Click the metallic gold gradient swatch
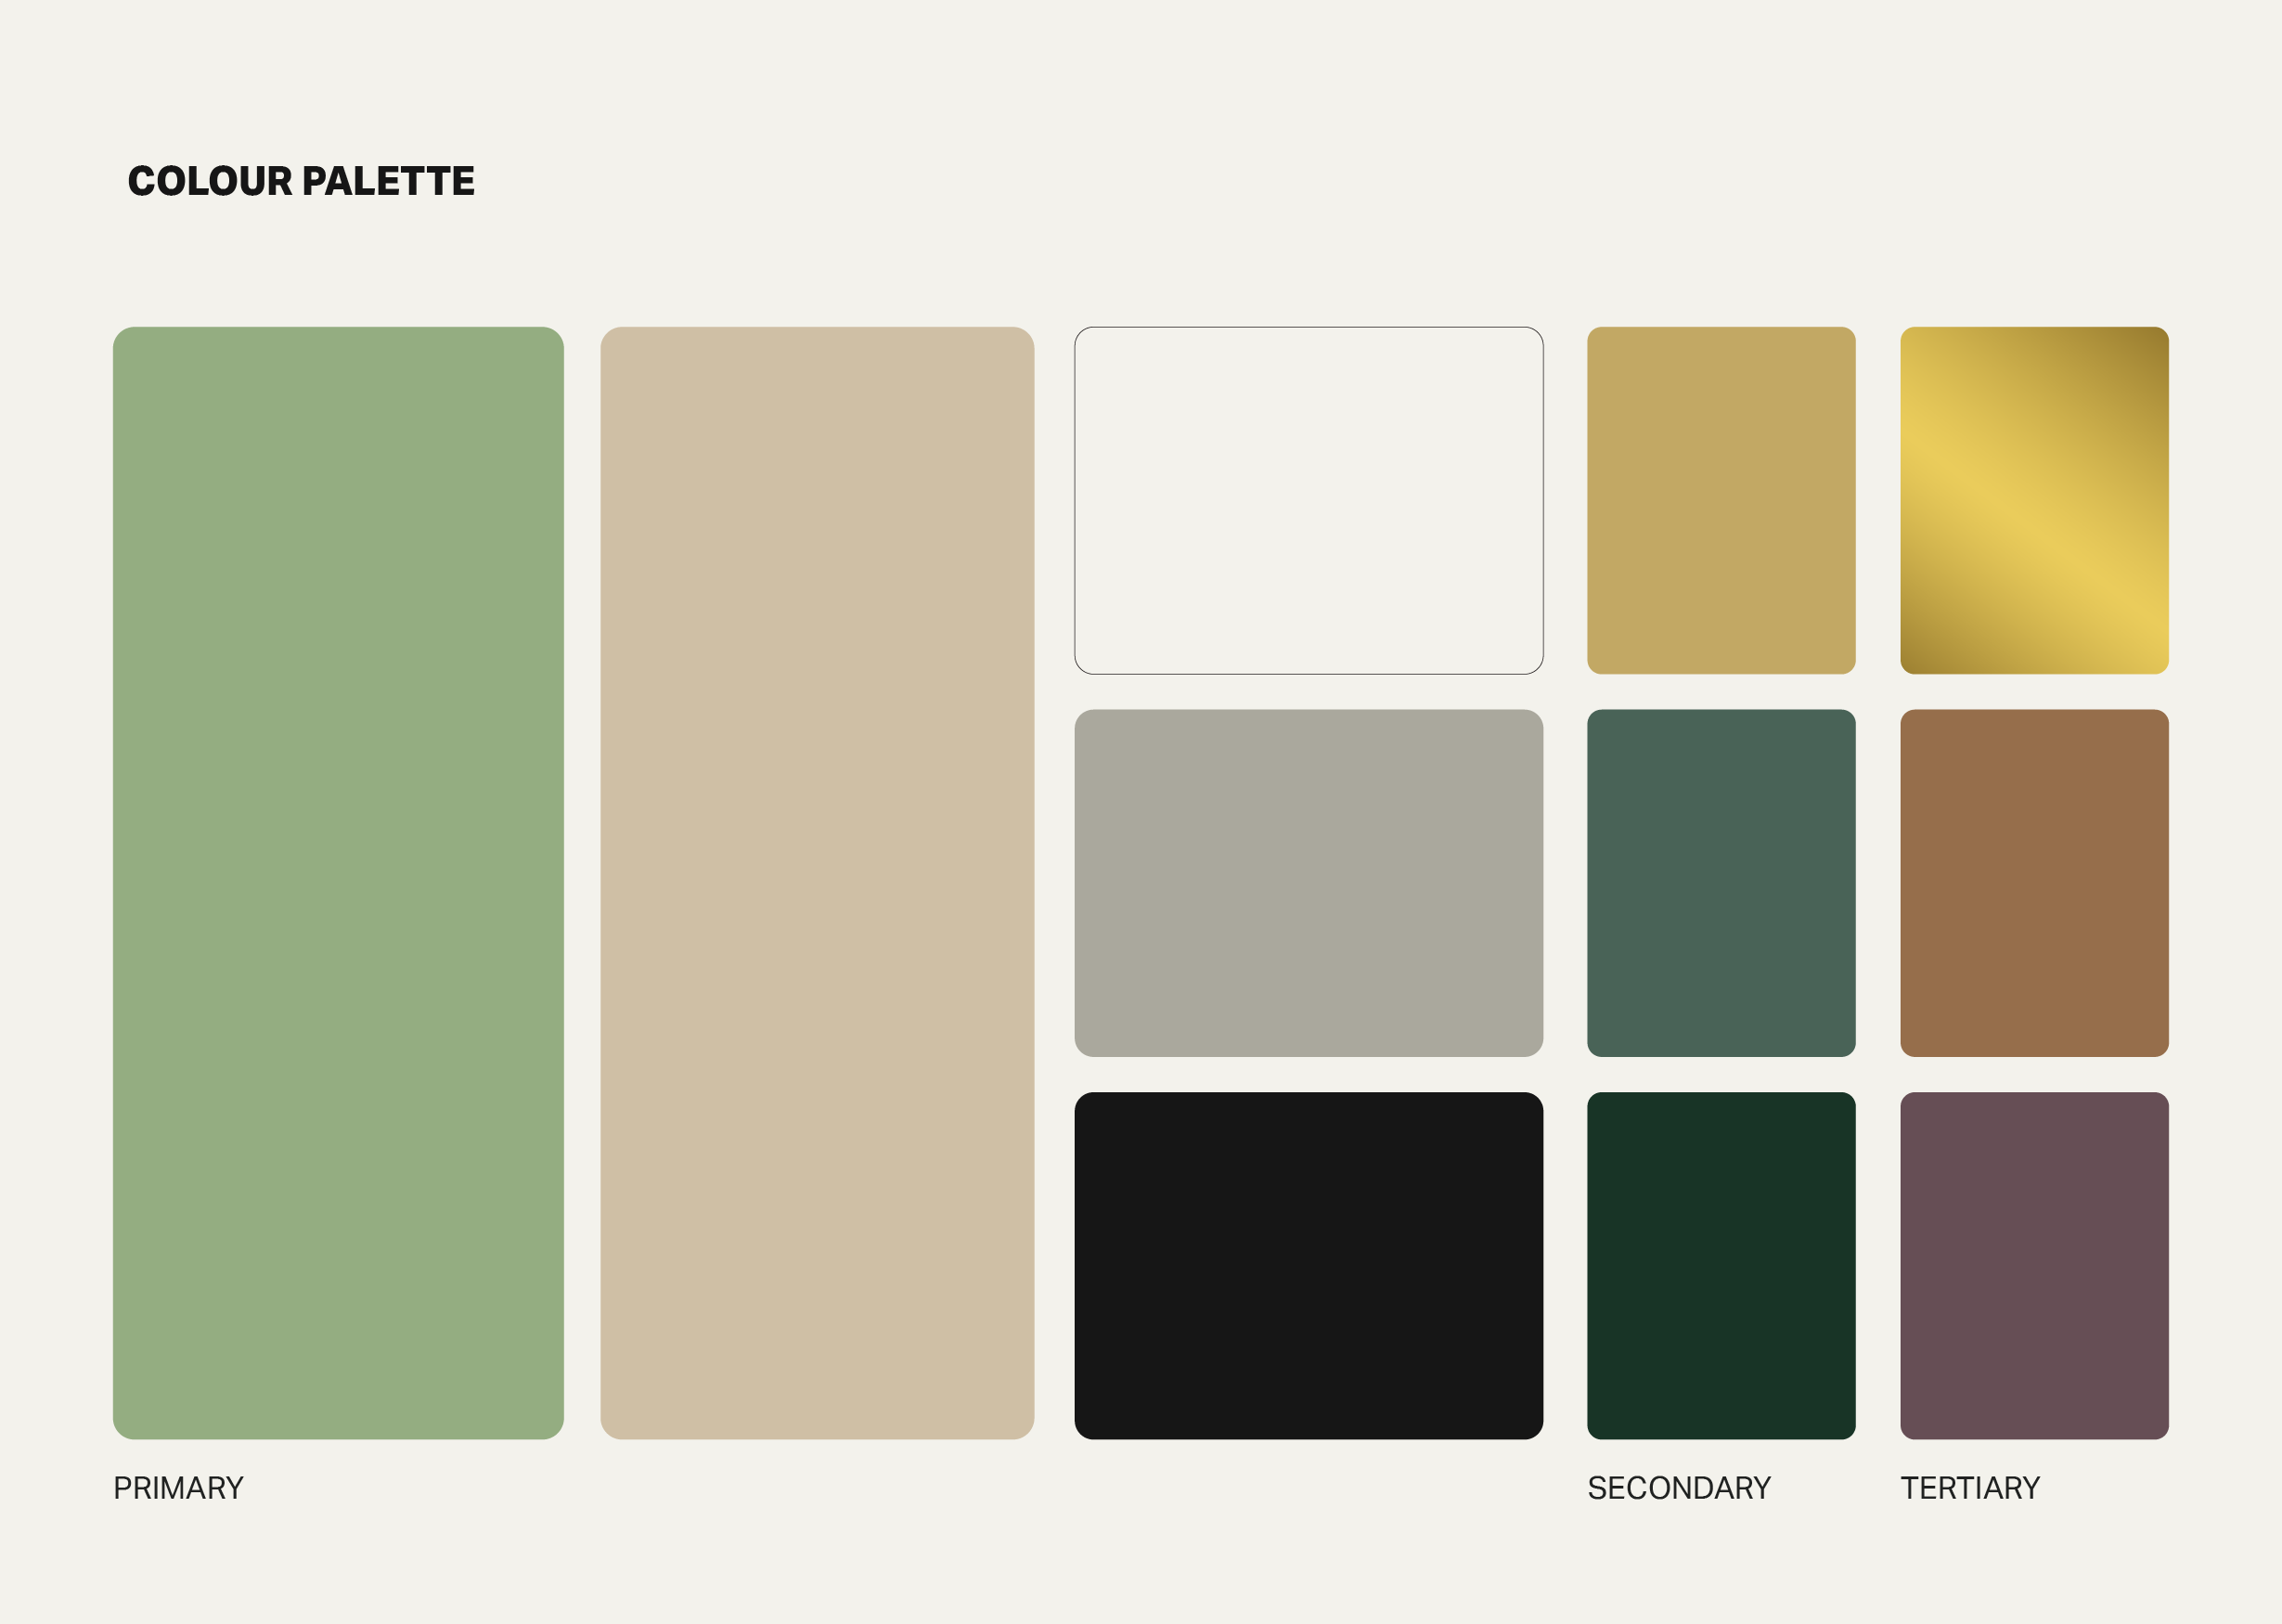2282x1624 pixels. tap(2034, 500)
